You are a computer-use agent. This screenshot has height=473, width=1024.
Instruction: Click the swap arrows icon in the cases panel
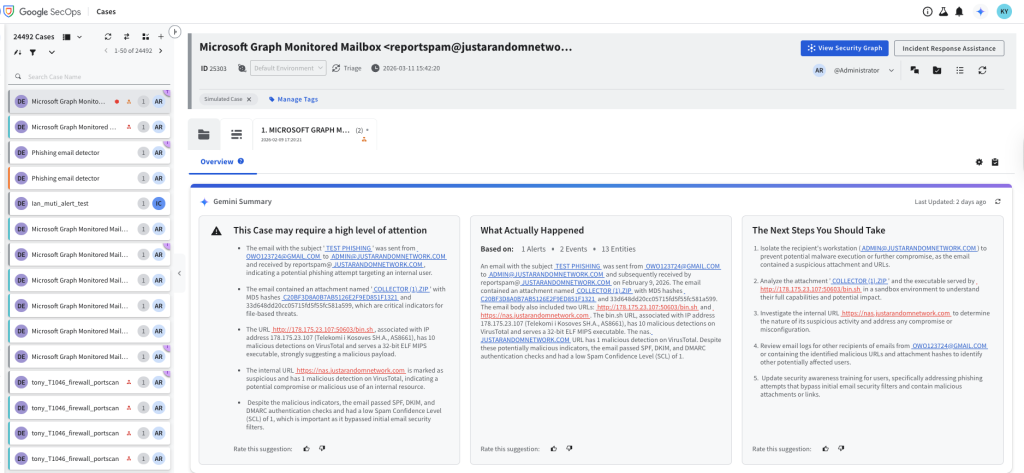(x=127, y=37)
